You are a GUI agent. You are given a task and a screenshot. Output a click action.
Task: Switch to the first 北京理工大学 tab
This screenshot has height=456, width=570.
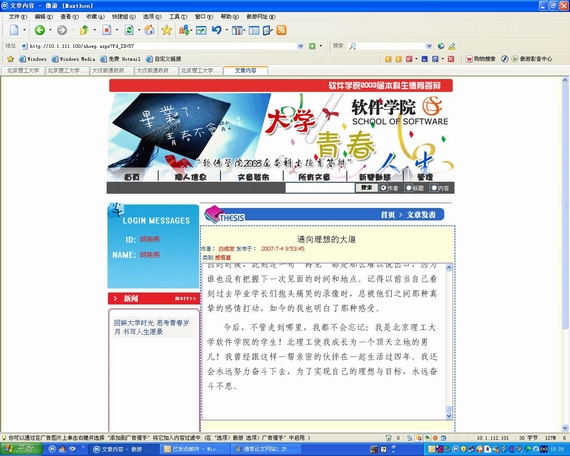(23, 71)
